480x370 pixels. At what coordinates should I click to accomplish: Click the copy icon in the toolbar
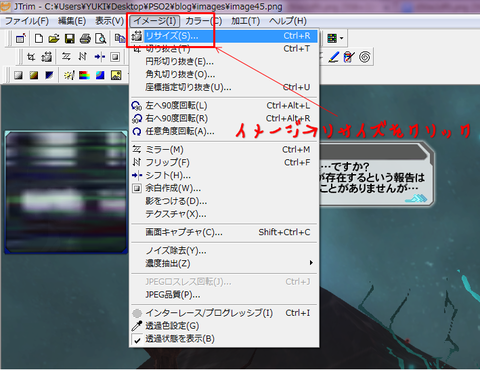(119, 38)
